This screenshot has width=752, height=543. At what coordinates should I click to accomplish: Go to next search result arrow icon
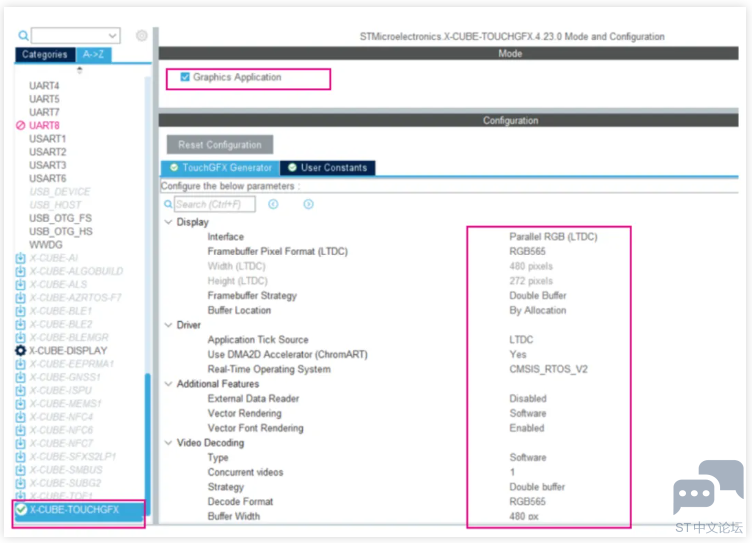(x=308, y=204)
